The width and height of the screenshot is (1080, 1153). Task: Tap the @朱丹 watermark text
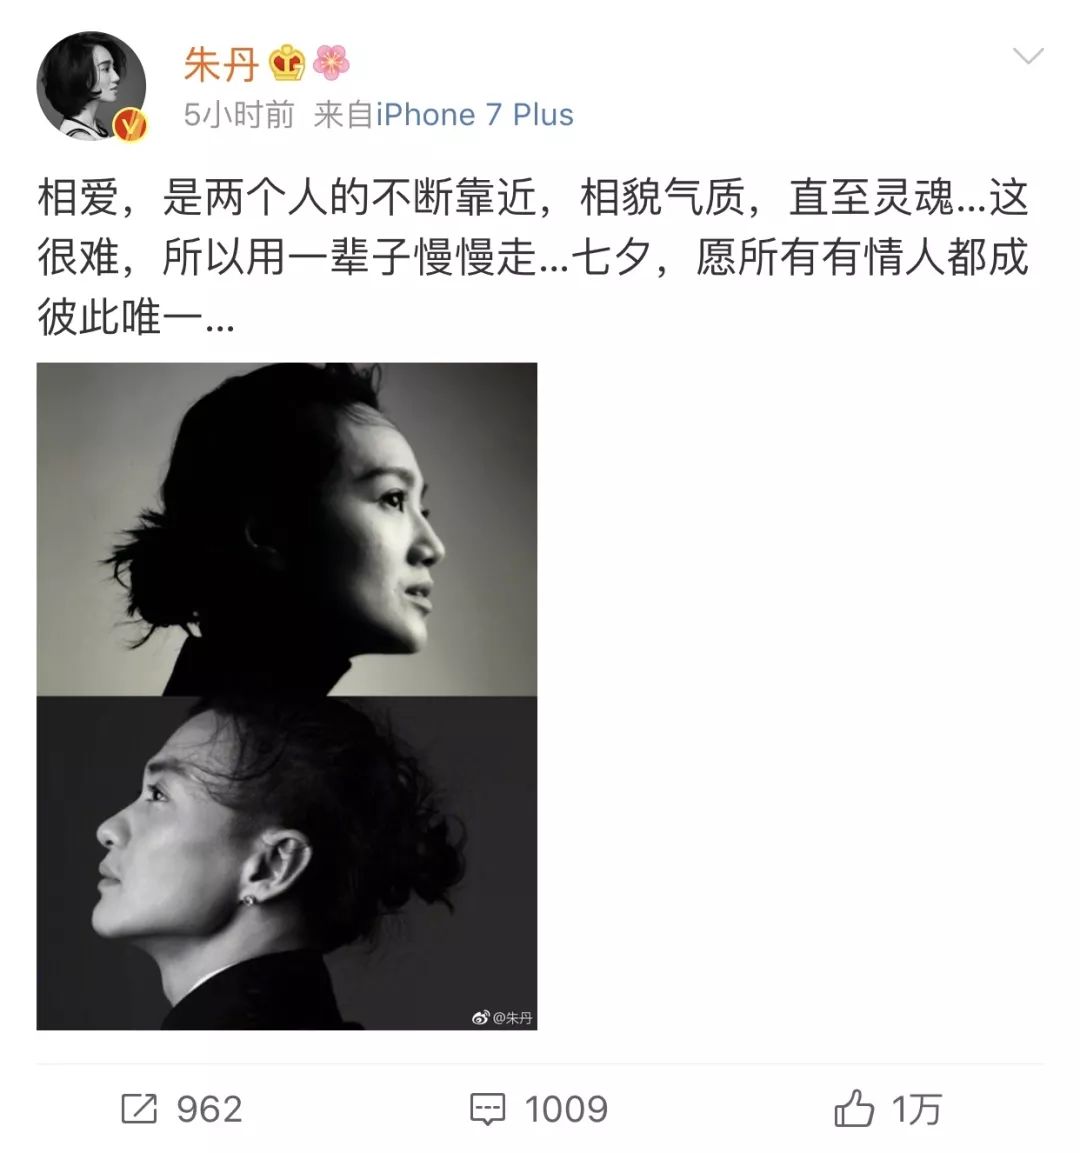[x=512, y=1018]
